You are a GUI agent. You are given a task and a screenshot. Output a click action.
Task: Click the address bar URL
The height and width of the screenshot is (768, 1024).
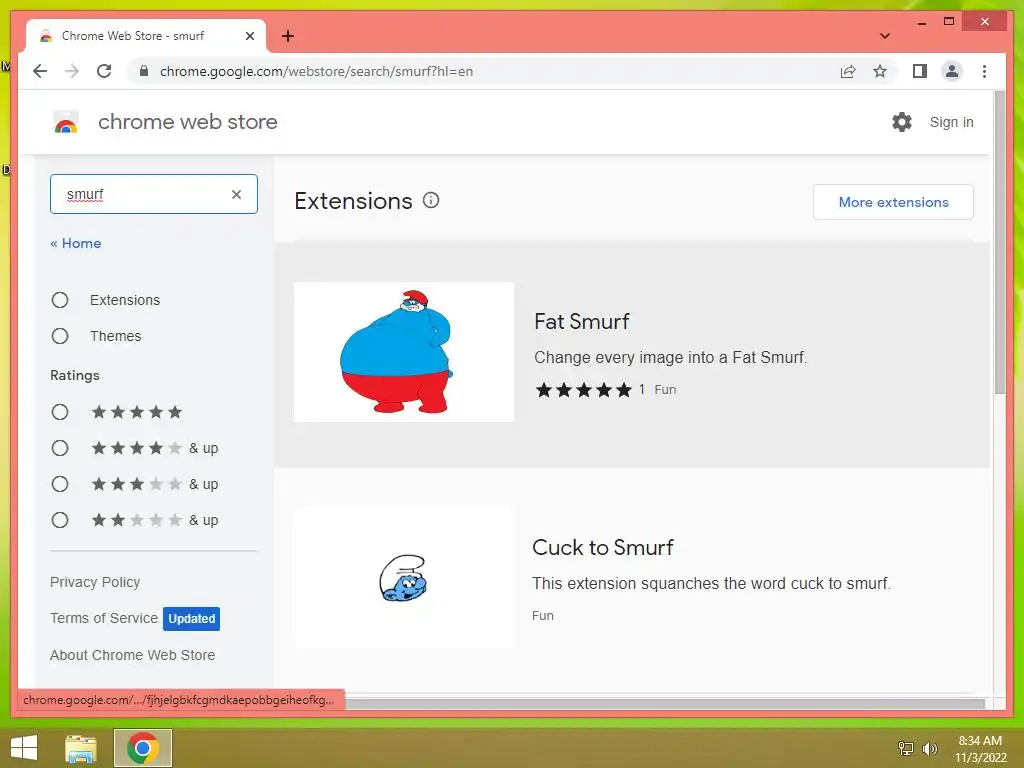pos(316,71)
